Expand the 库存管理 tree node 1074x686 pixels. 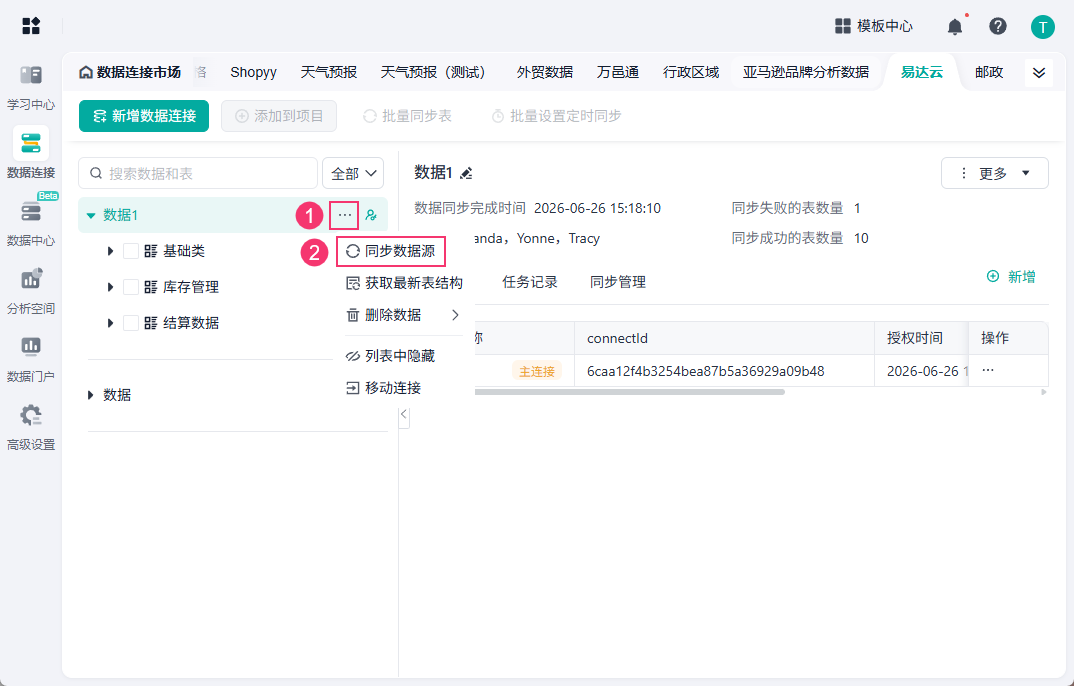(110, 287)
